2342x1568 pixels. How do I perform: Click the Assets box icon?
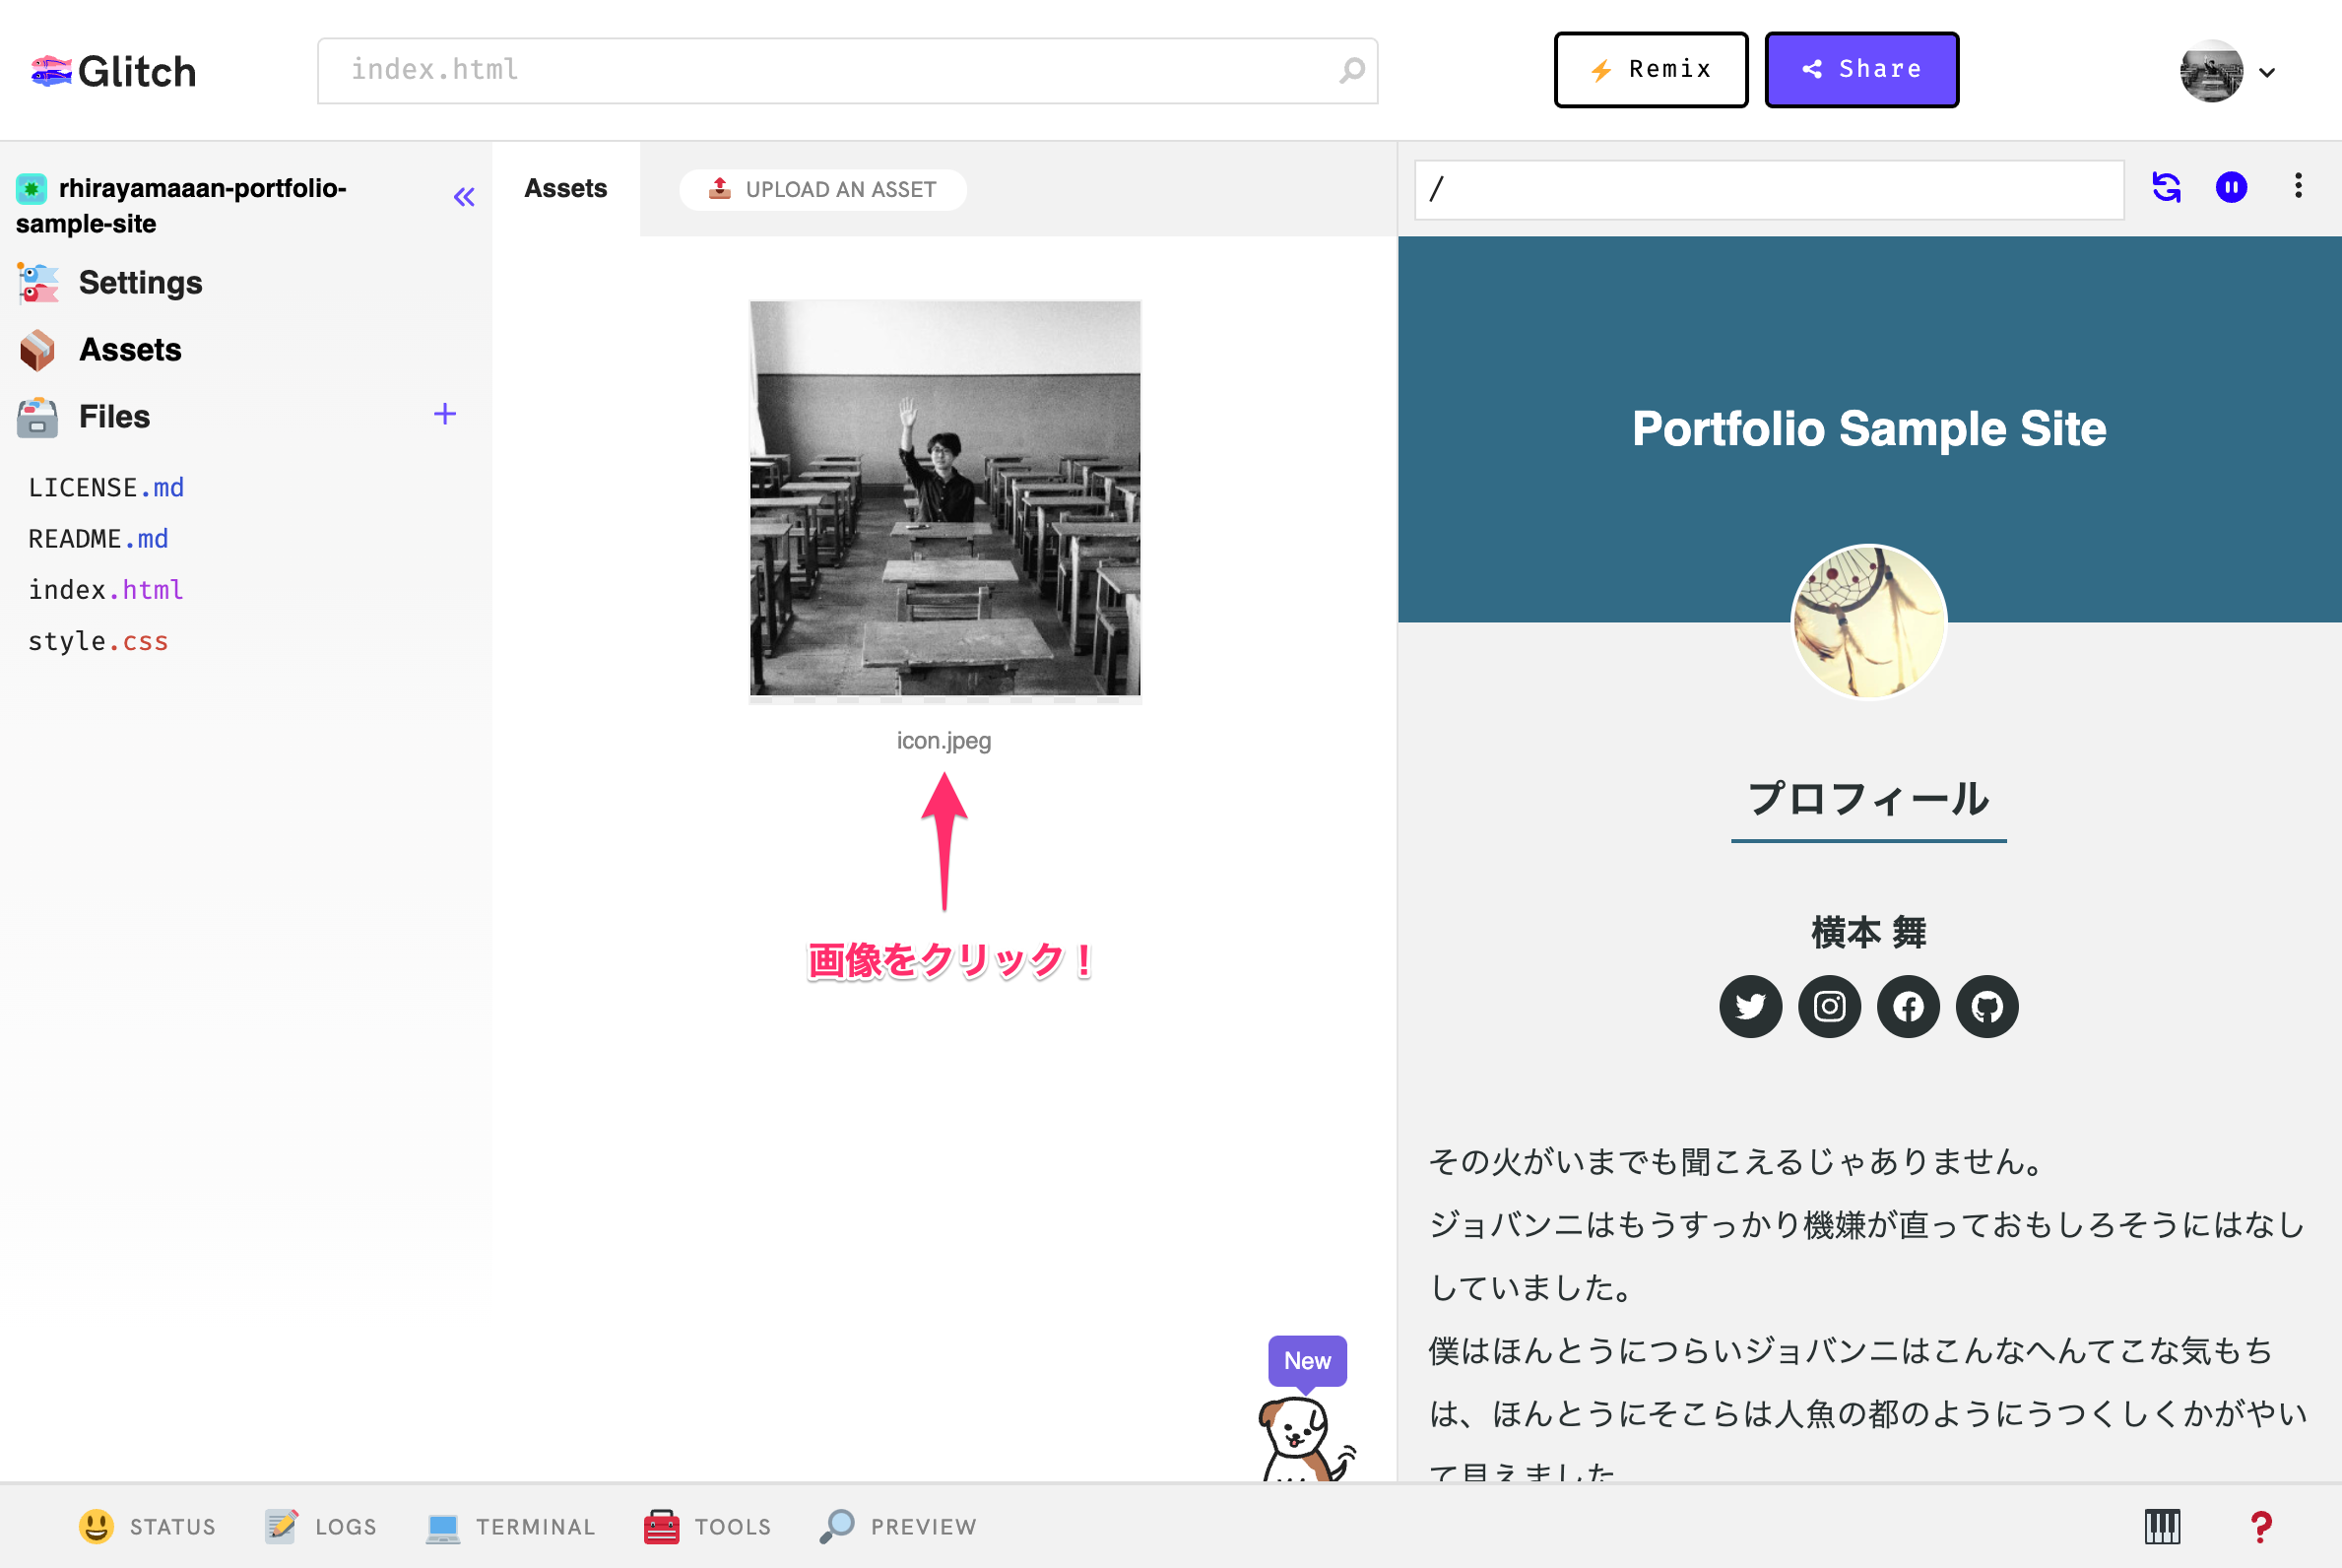click(38, 350)
